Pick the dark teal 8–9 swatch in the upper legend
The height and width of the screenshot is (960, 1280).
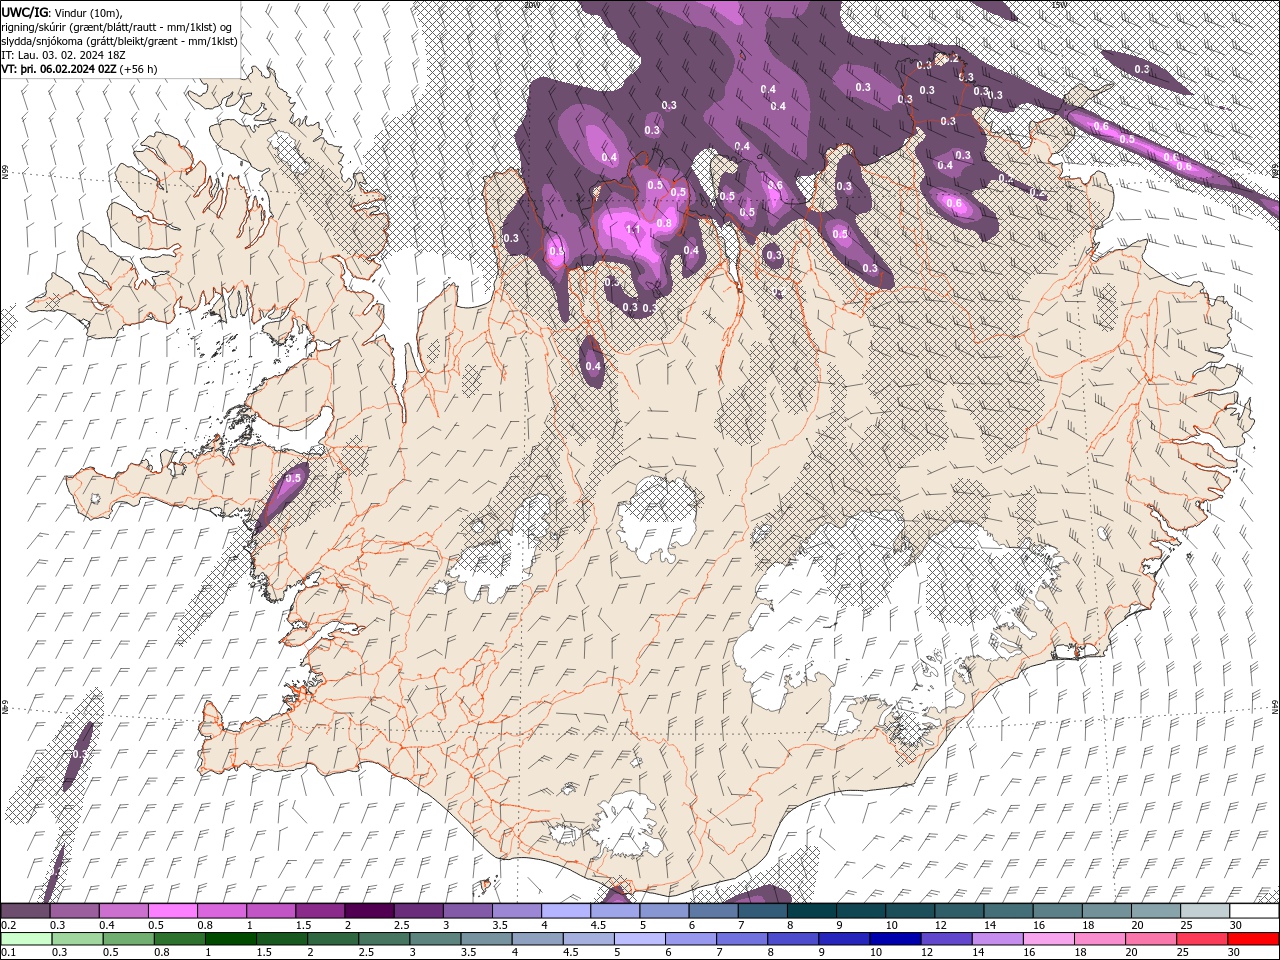tap(811, 911)
